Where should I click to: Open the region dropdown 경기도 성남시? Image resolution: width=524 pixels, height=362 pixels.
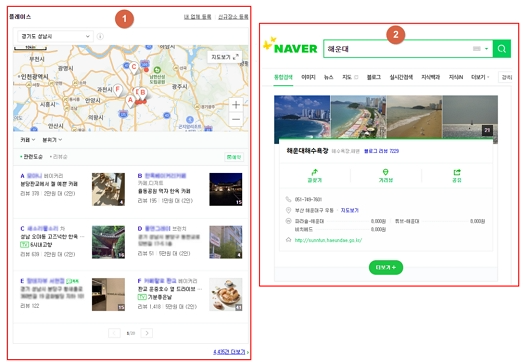tap(55, 36)
